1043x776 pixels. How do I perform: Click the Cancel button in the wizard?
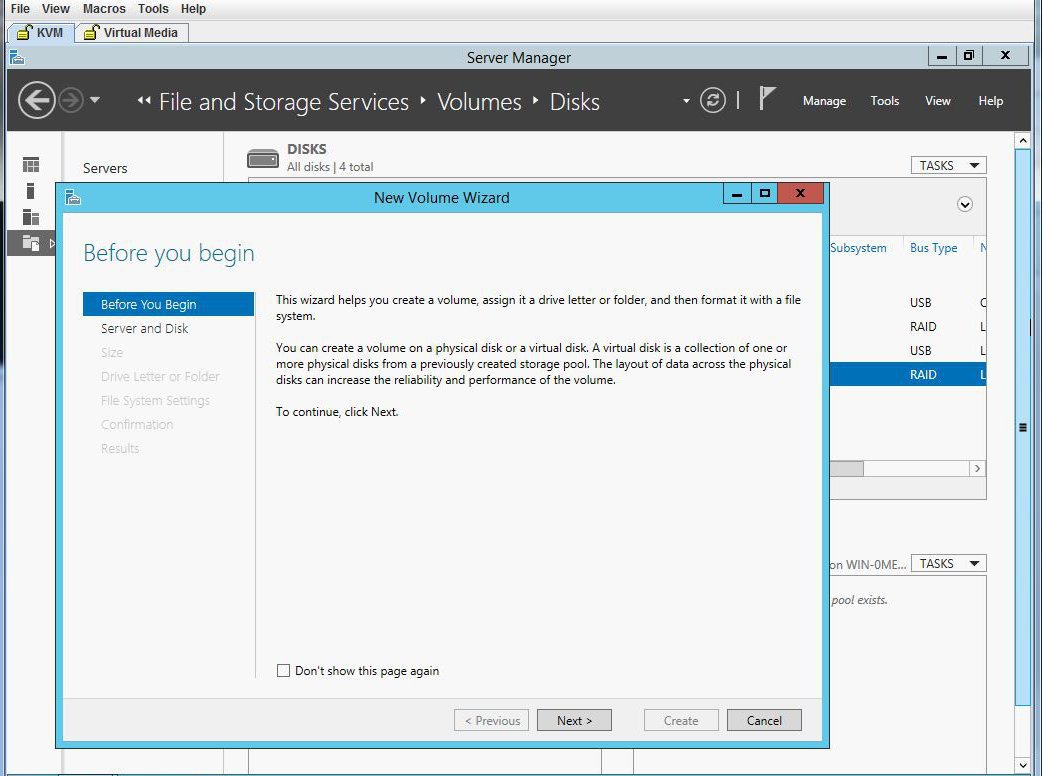coord(764,720)
